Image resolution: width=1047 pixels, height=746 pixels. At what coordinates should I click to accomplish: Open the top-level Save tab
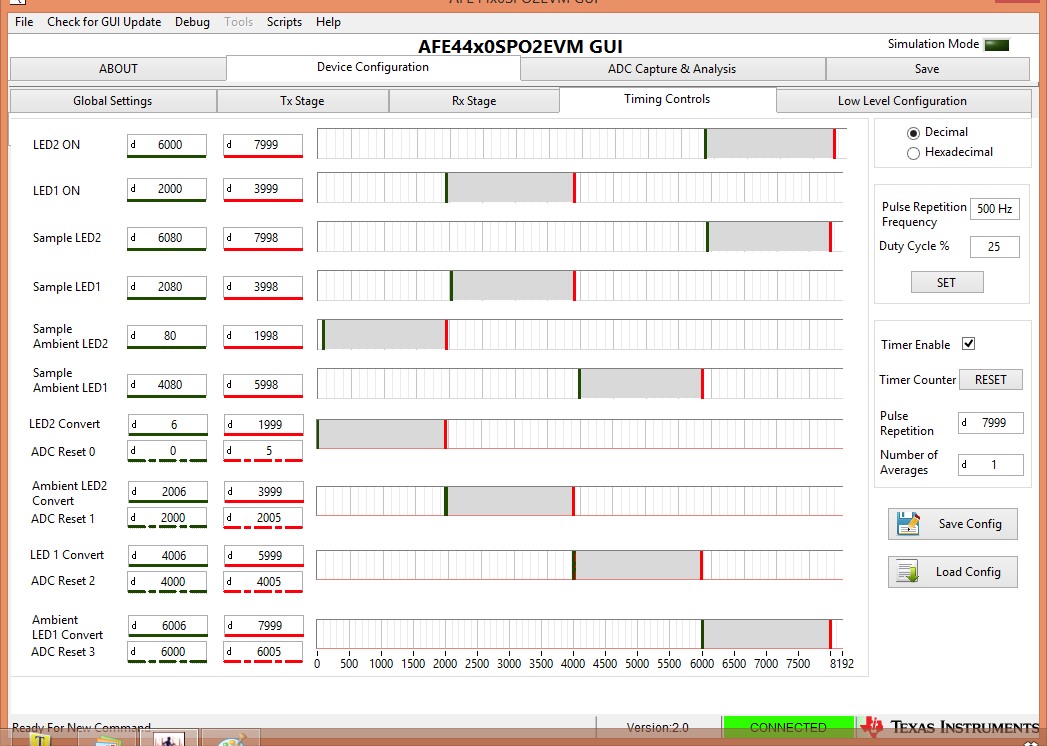coord(927,69)
